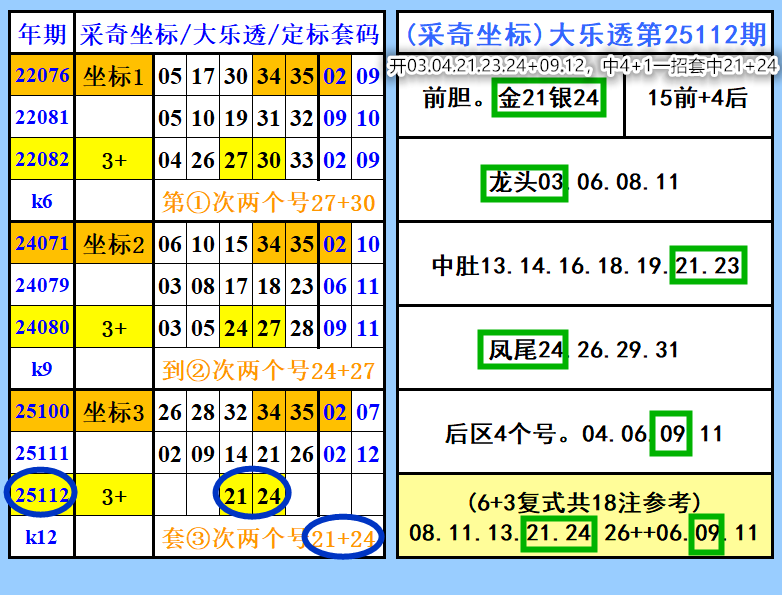This screenshot has width=782, height=595.
Task: Click blue 06 in row 24079
Action: tap(335, 286)
